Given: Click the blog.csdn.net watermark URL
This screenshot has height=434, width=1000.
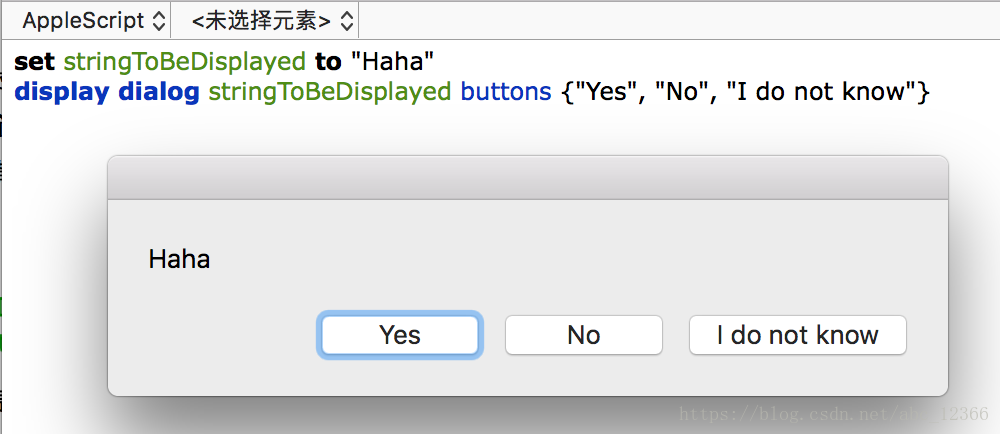Looking at the screenshot, I should (834, 415).
